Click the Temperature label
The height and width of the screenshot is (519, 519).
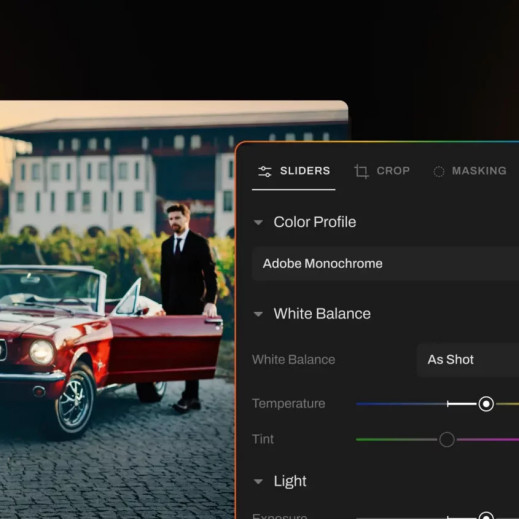click(289, 404)
